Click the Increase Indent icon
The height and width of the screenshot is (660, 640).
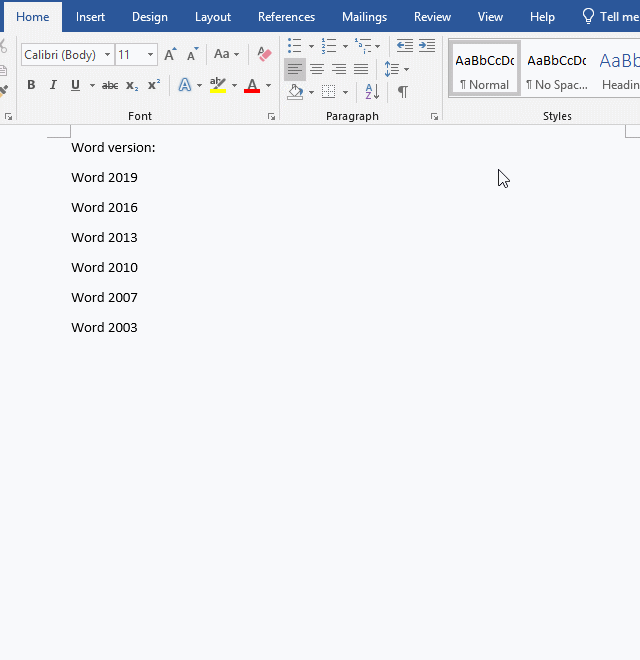point(427,45)
